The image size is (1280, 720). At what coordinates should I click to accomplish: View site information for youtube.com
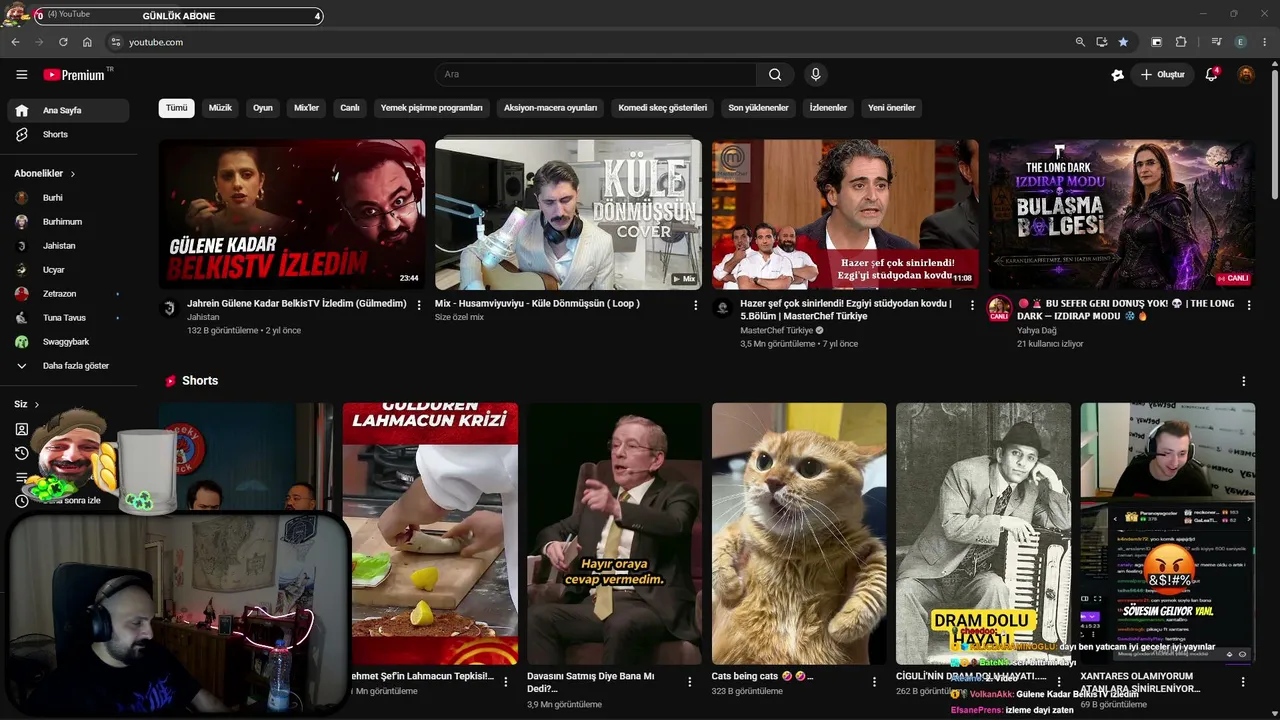click(116, 42)
